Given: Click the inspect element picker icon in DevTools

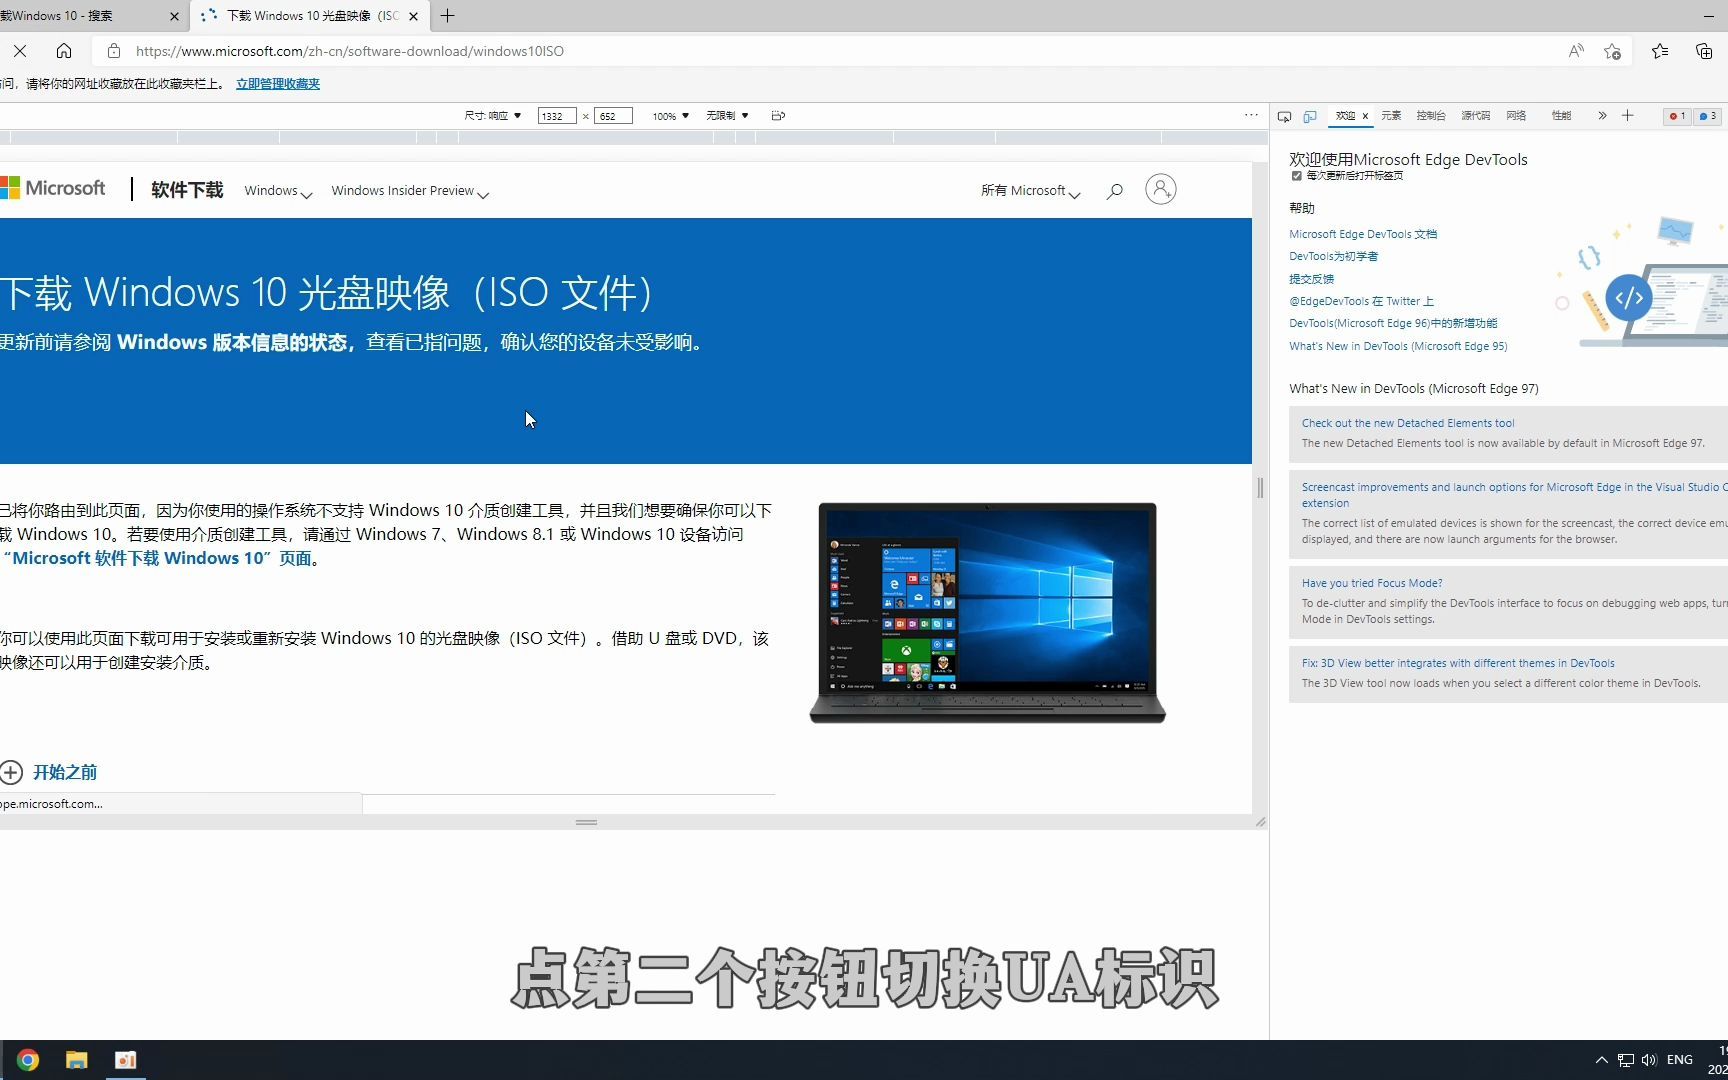Looking at the screenshot, I should 1284,116.
